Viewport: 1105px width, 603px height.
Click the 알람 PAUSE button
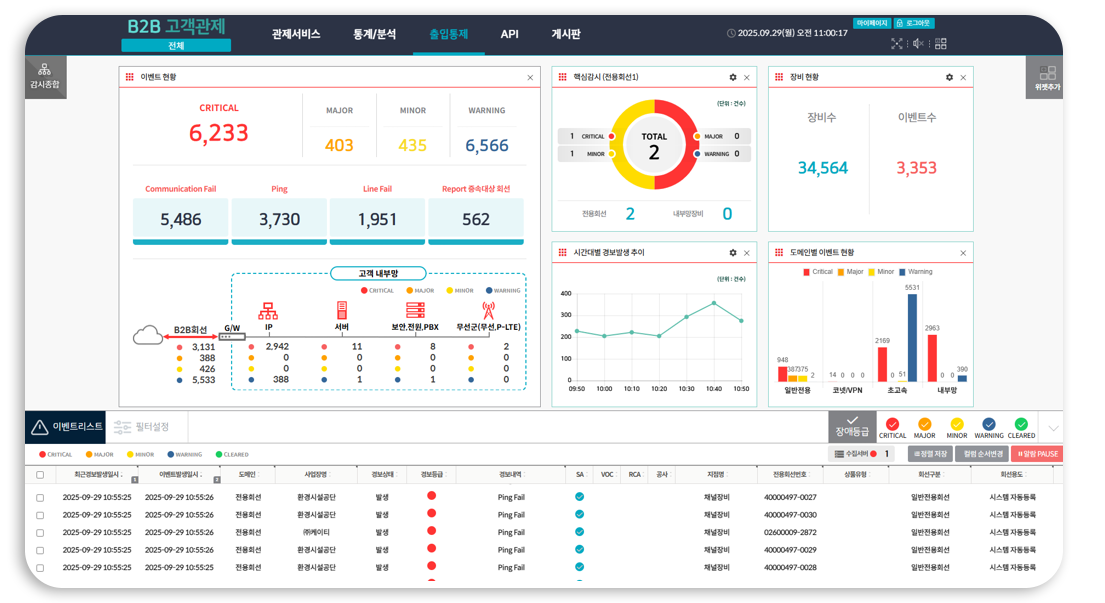1037,454
